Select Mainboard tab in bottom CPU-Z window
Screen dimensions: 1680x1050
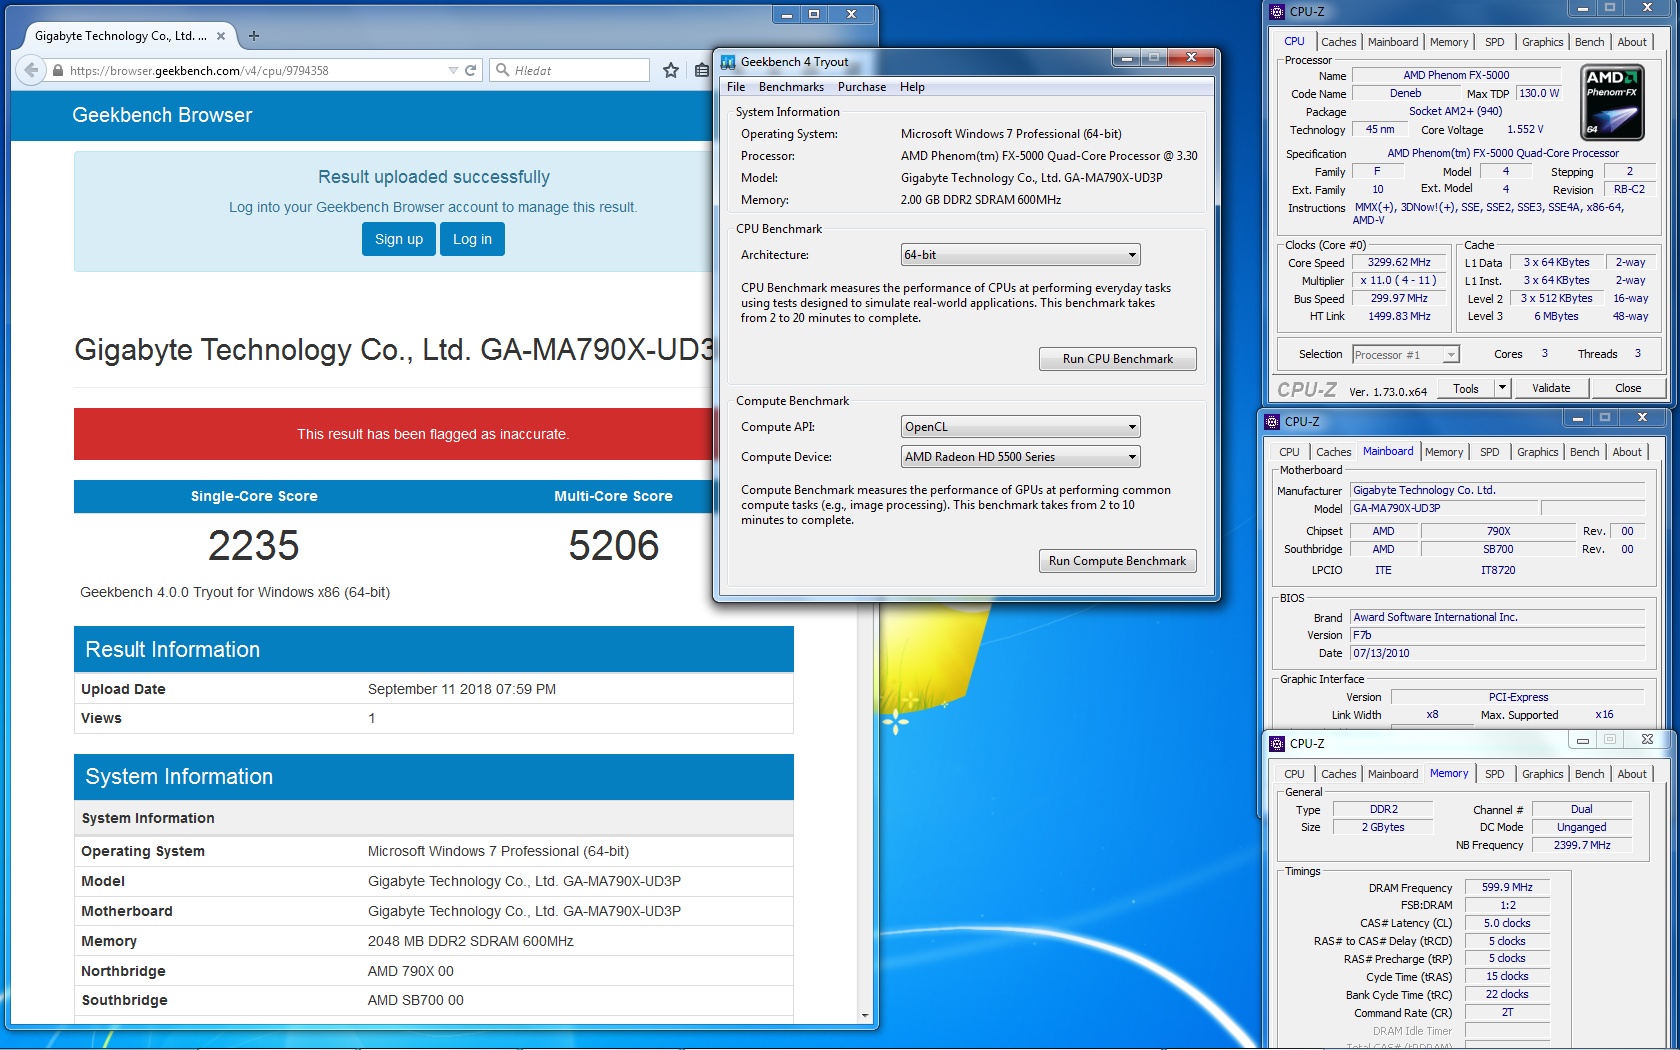(x=1393, y=774)
